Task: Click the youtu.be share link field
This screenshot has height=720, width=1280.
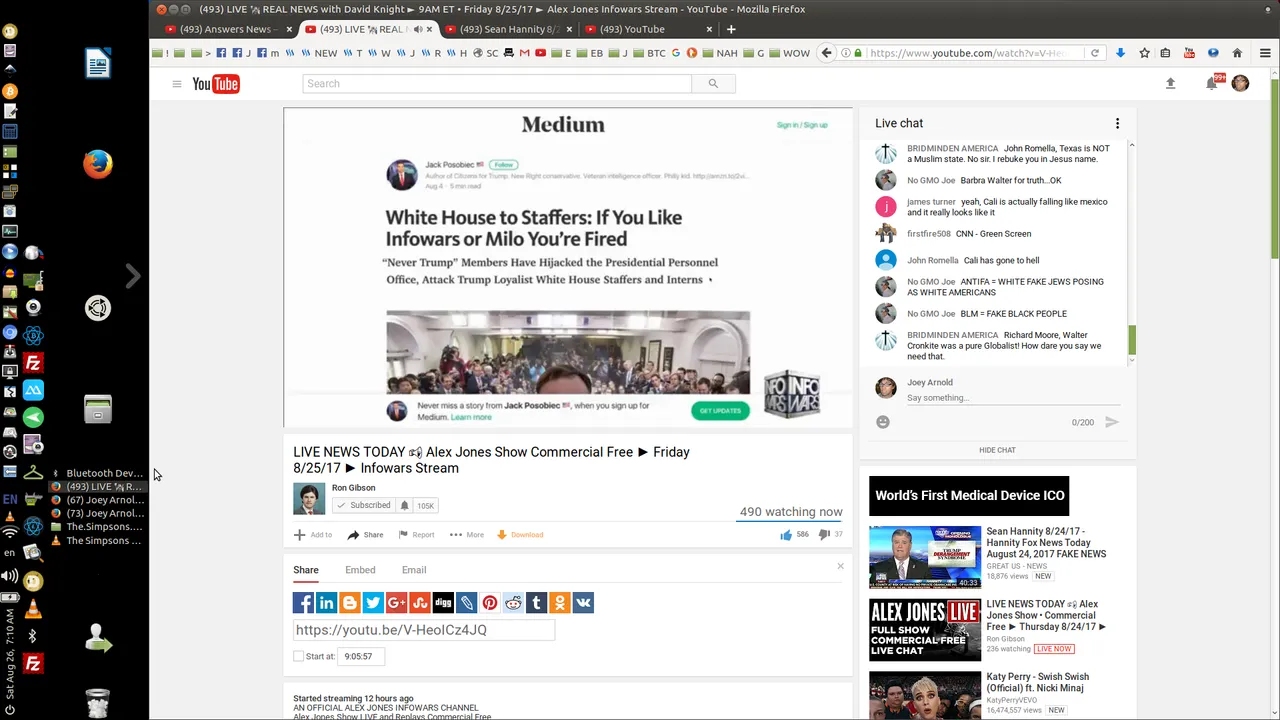Action: 424,630
